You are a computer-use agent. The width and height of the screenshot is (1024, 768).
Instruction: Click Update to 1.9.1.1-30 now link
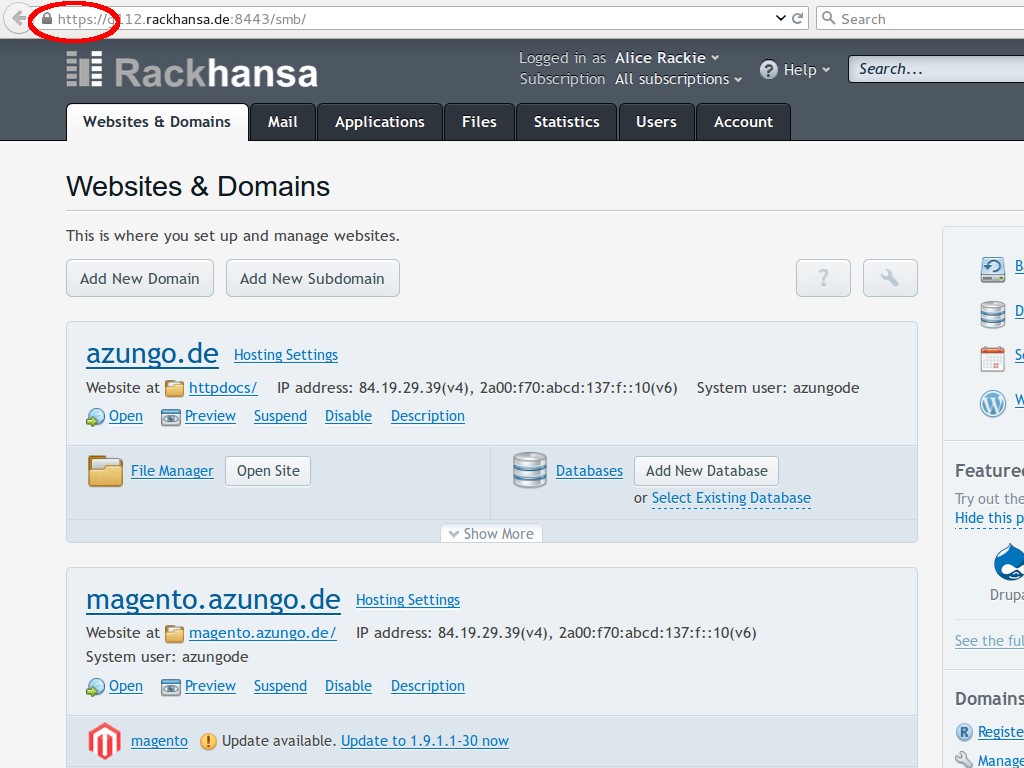(x=424, y=741)
